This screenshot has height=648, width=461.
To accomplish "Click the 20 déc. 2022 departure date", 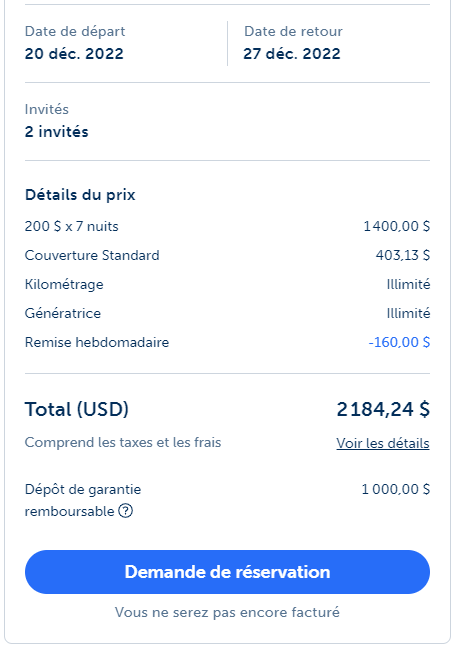I will 74,54.
